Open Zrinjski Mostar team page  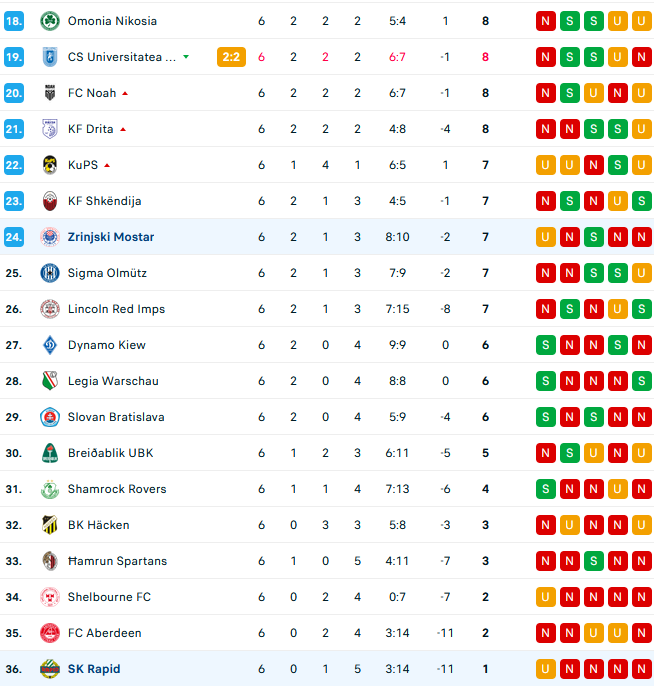pos(111,237)
